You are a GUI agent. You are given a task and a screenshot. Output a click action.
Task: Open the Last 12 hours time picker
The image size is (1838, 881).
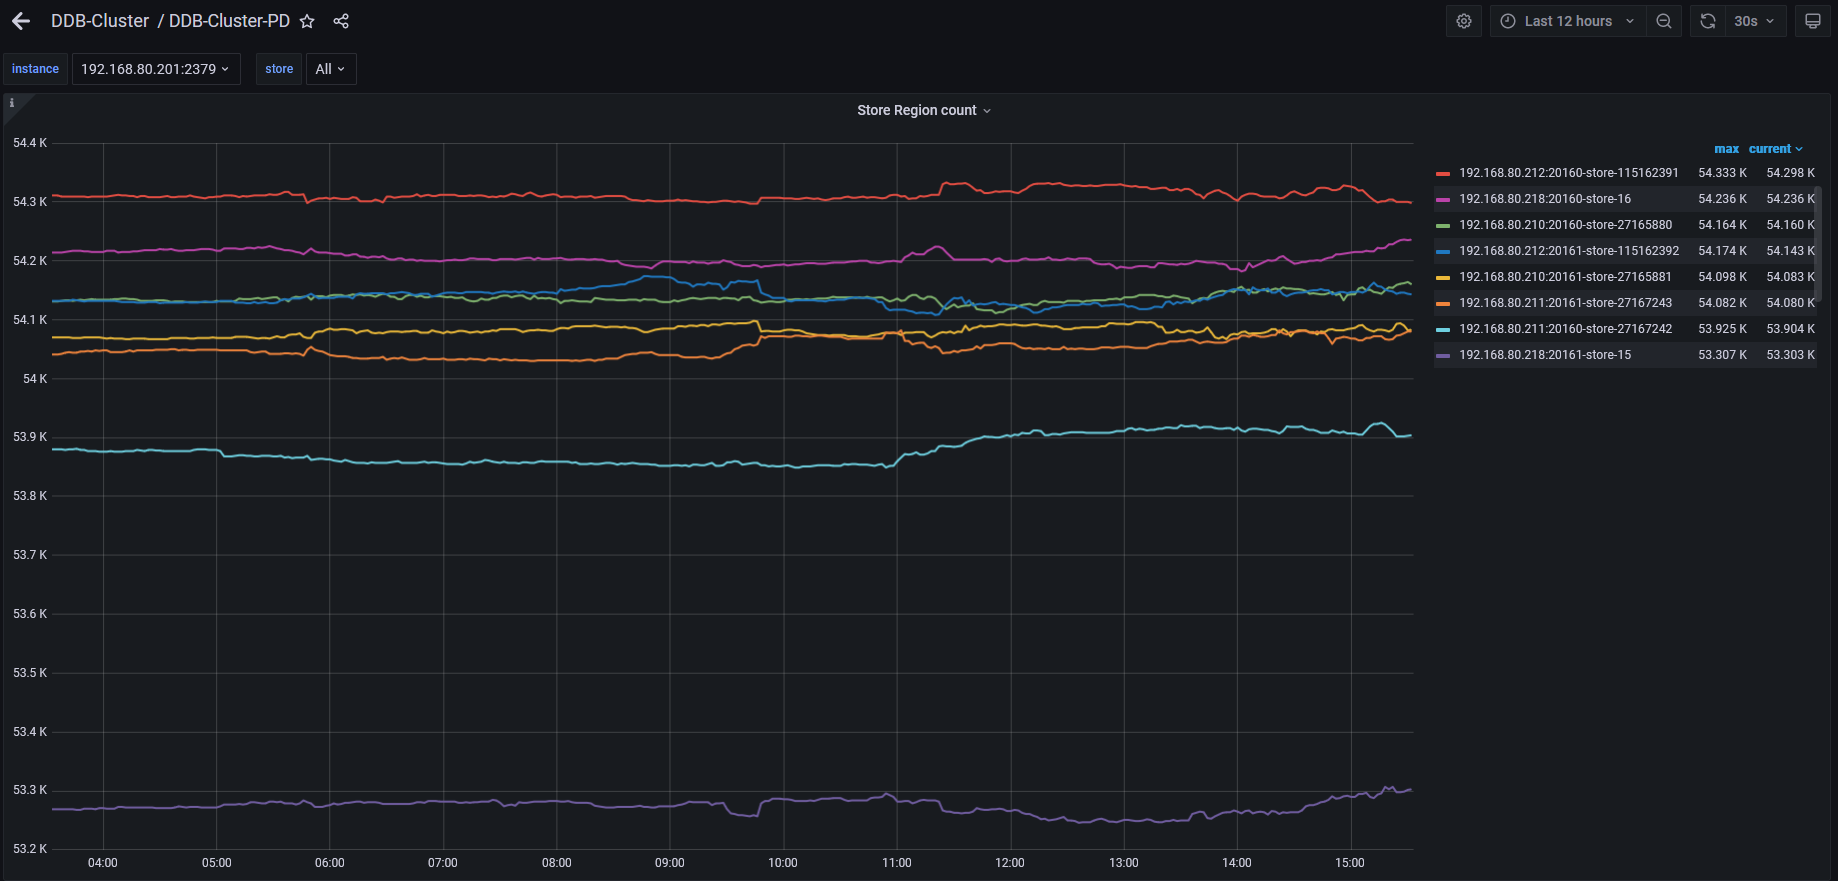tap(1567, 21)
